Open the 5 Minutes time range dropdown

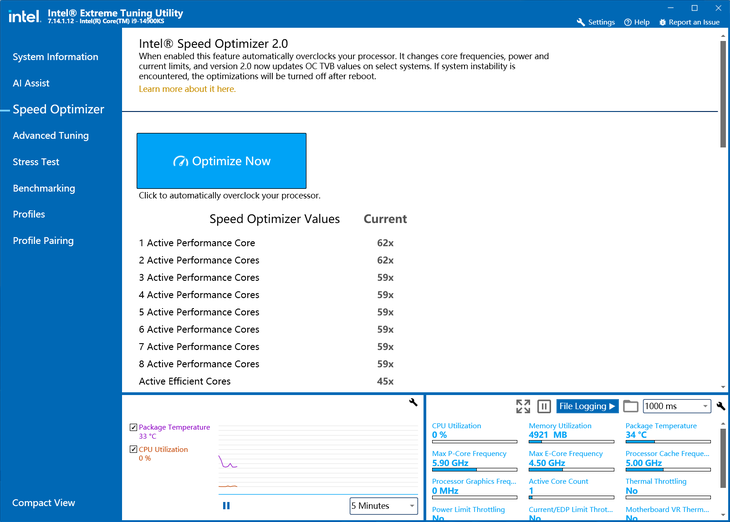[384, 506]
